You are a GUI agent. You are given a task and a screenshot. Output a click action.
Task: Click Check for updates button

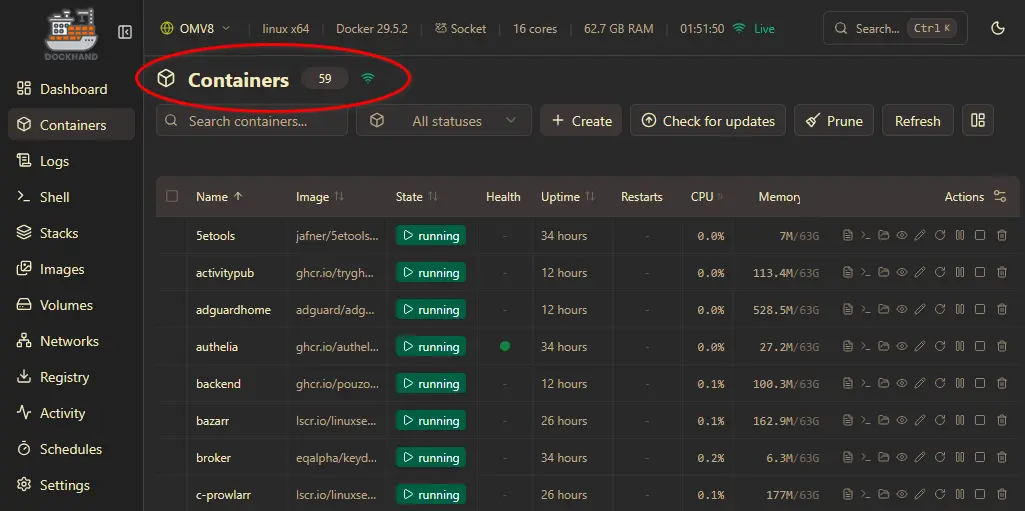point(708,120)
